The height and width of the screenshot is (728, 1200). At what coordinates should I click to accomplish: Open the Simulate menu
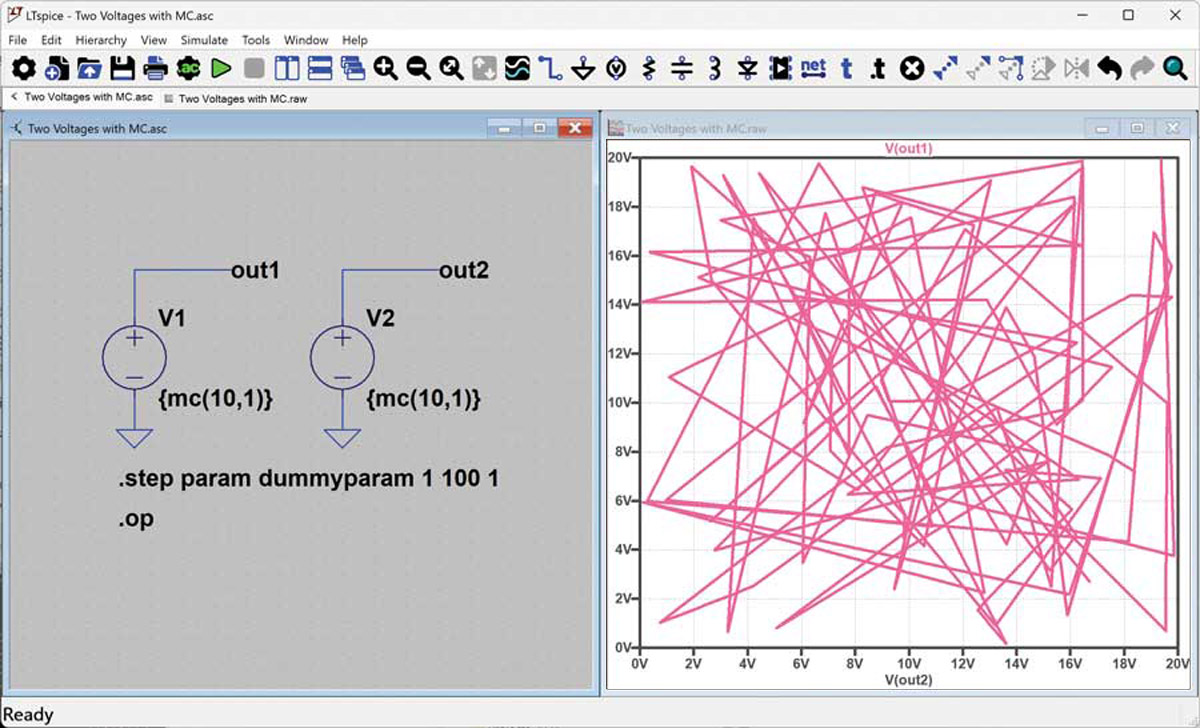pyautogui.click(x=204, y=40)
